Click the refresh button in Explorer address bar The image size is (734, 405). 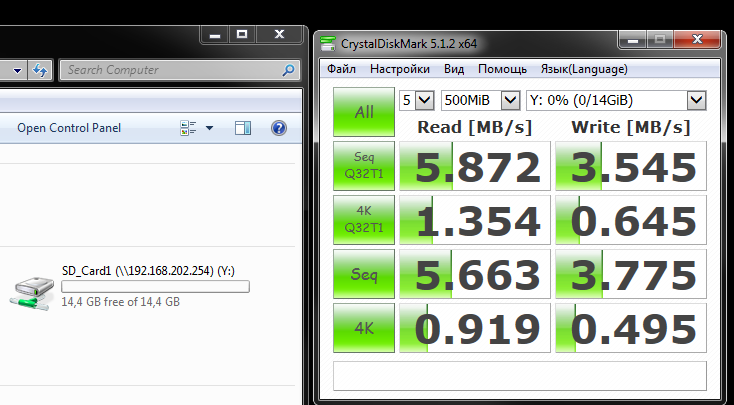point(40,70)
